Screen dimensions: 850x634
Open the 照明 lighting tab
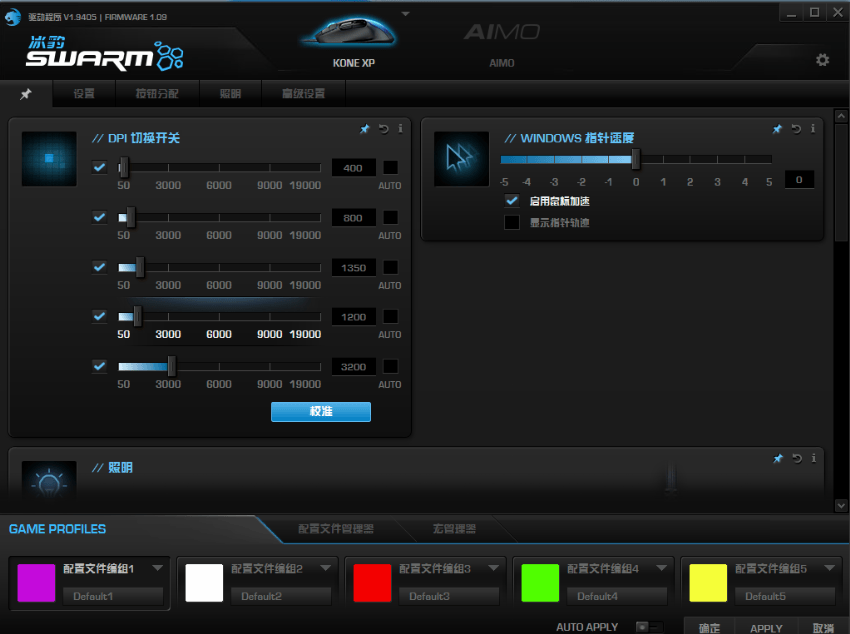[230, 93]
